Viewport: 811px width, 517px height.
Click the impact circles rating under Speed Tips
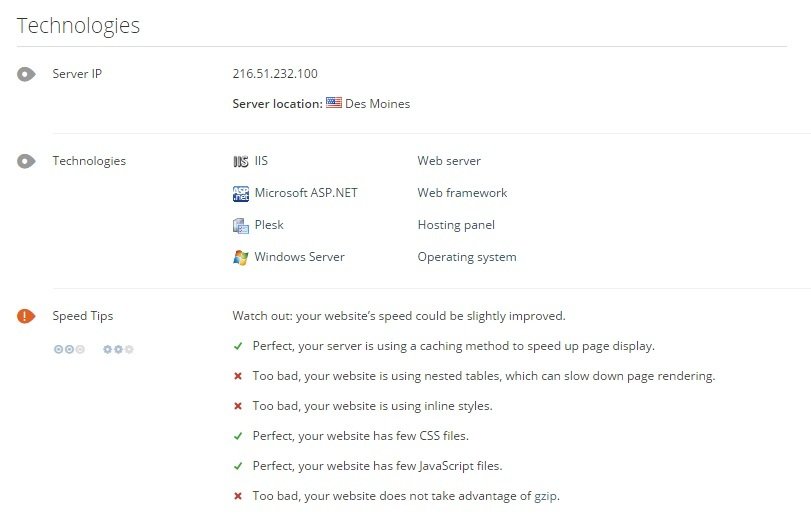coord(69,349)
